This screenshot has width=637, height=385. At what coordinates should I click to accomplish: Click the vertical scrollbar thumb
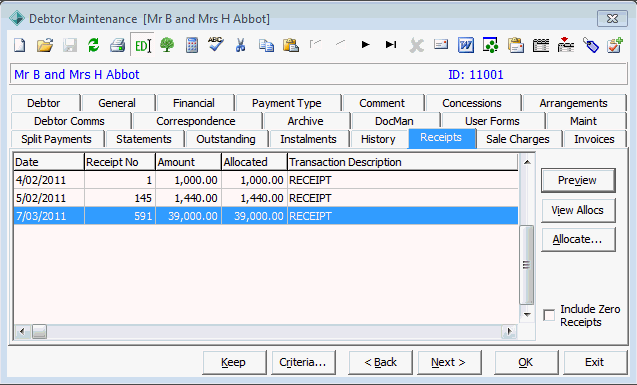pos(526,265)
